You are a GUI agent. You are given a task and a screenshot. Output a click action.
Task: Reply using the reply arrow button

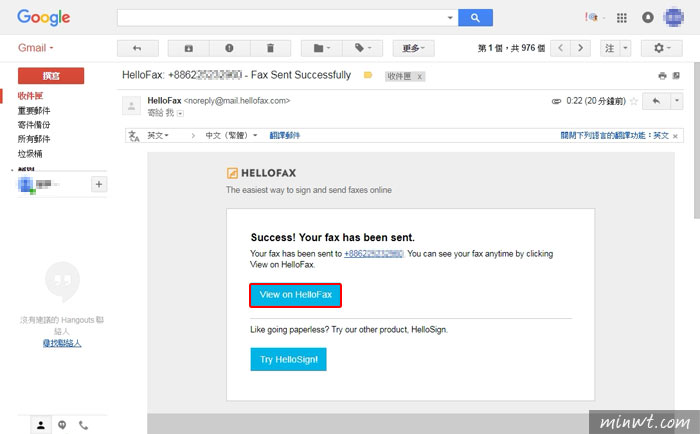tap(656, 101)
